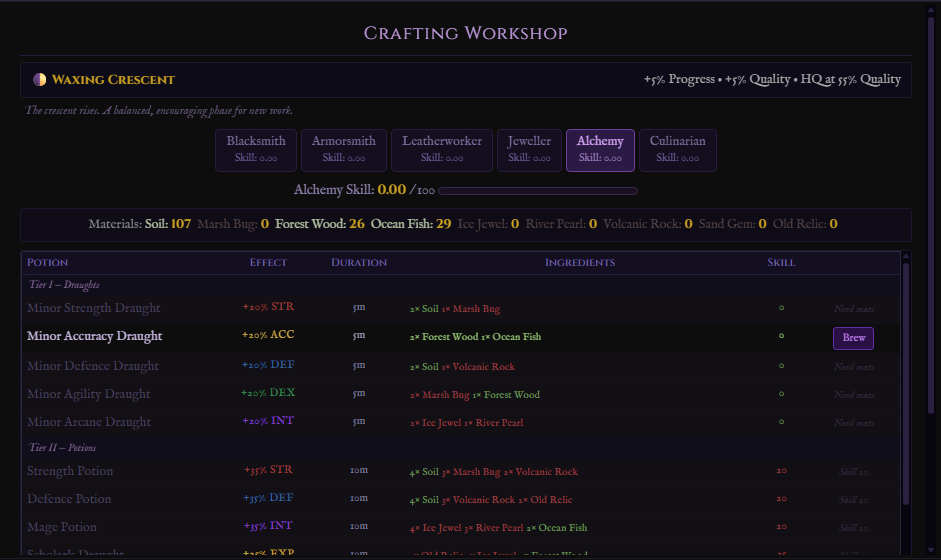
Task: Select the Defence Potion row
Action: (x=461, y=499)
